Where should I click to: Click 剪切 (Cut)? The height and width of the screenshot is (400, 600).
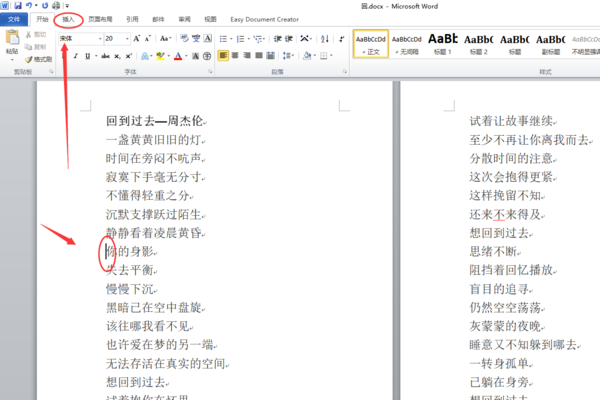pyautogui.click(x=36, y=34)
